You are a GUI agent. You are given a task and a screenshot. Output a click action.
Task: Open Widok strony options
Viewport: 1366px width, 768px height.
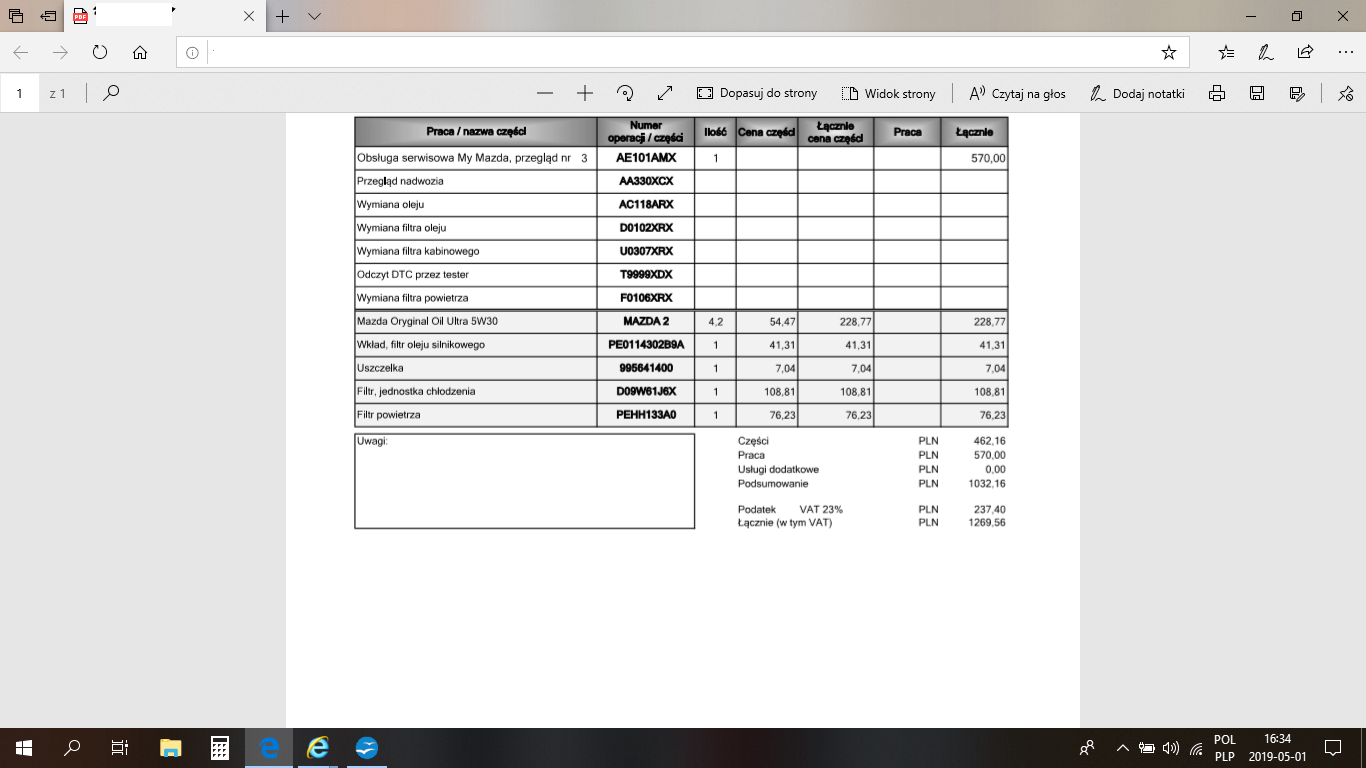[888, 93]
